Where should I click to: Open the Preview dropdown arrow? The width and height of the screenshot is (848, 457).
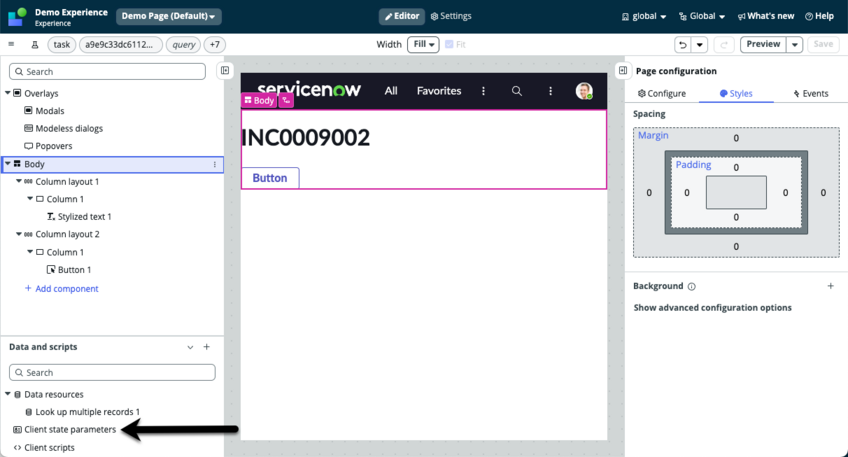pyautogui.click(x=794, y=44)
